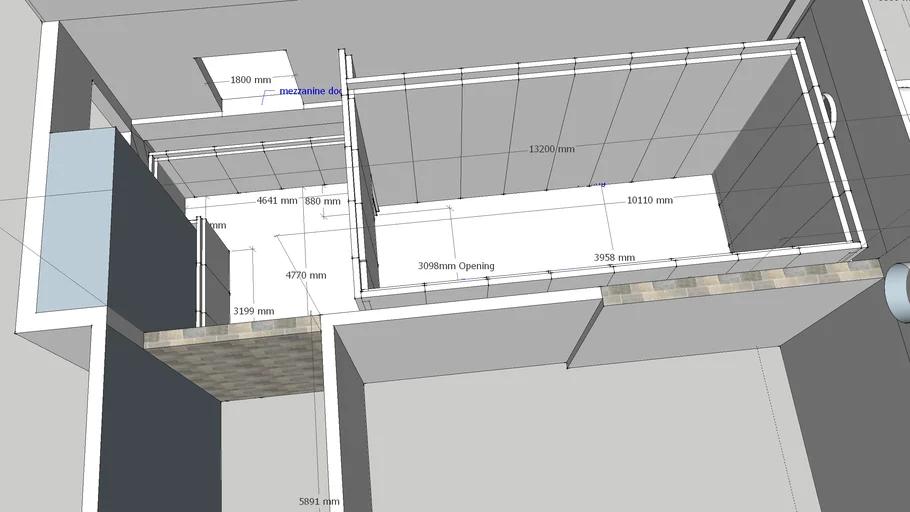Pick the 3958 mm dimension text
Image resolution: width=910 pixels, height=512 pixels.
[x=614, y=258]
